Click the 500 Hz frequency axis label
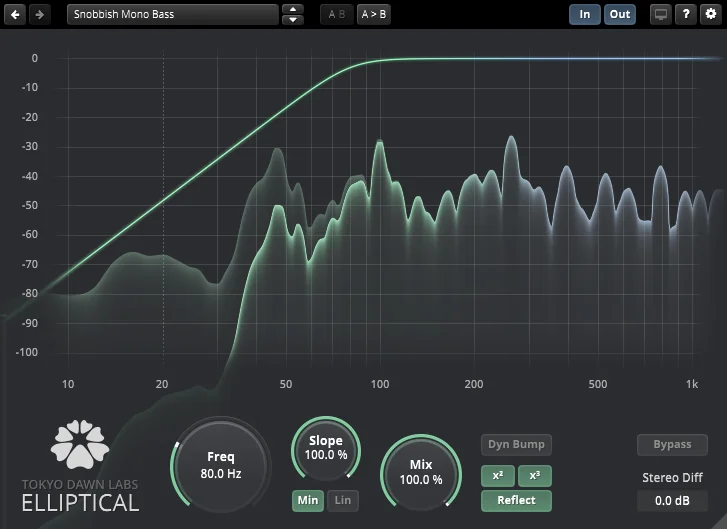 [598, 384]
